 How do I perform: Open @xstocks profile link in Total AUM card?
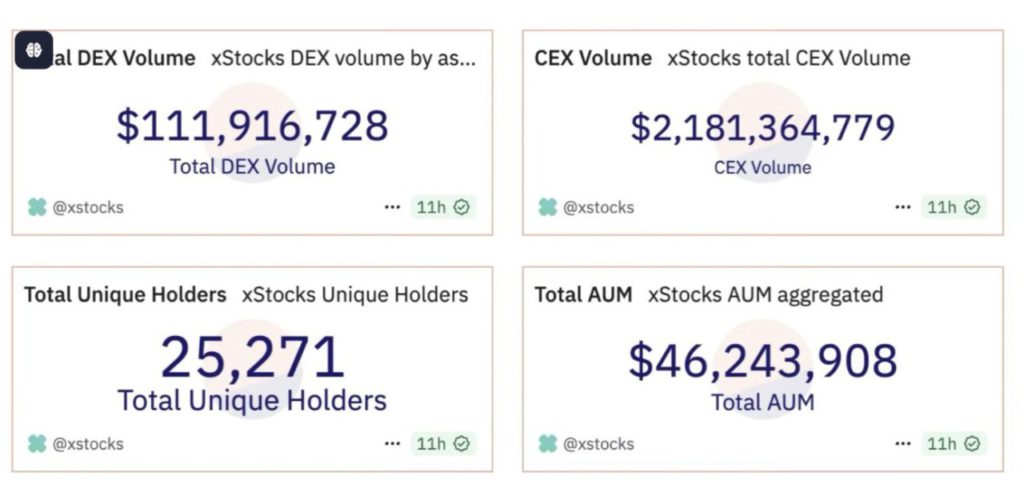[599, 443]
